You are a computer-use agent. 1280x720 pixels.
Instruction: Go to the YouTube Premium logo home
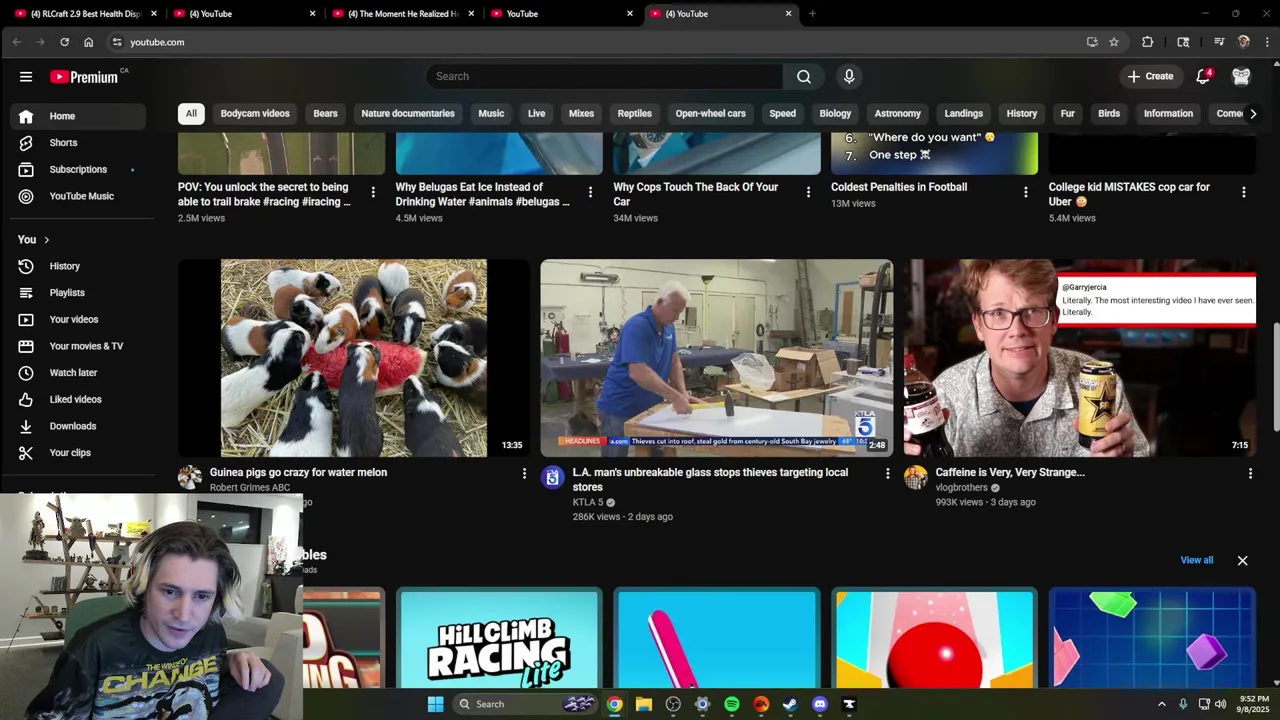(x=84, y=77)
